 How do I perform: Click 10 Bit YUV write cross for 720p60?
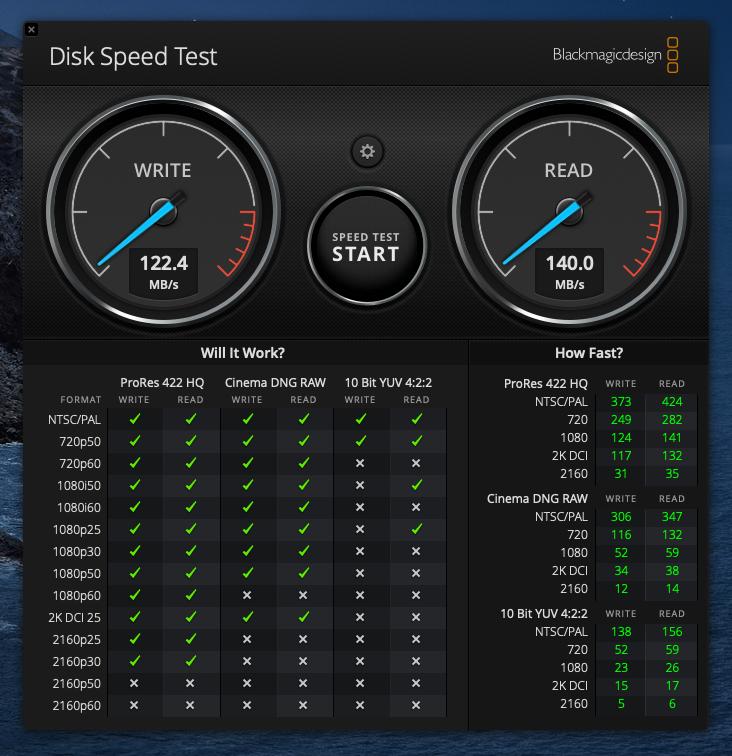tap(360, 463)
